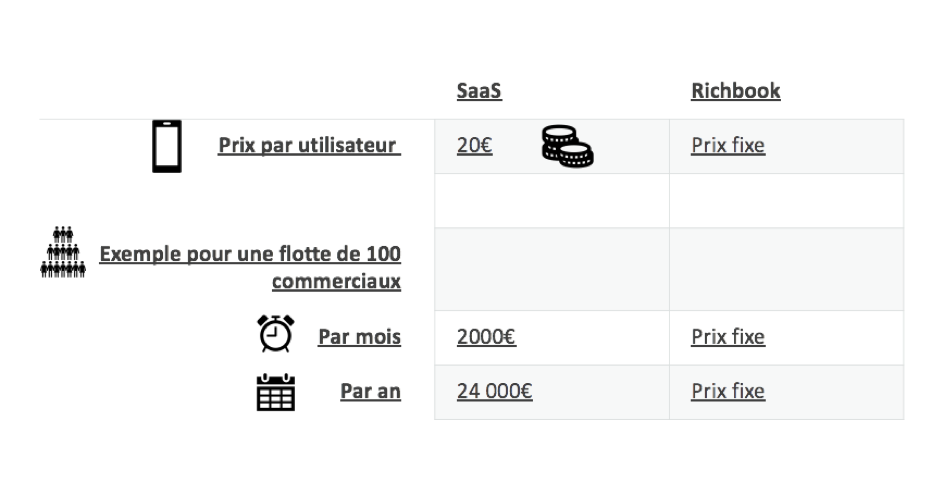
Task: Click the stacked coins icon
Action: 567,146
